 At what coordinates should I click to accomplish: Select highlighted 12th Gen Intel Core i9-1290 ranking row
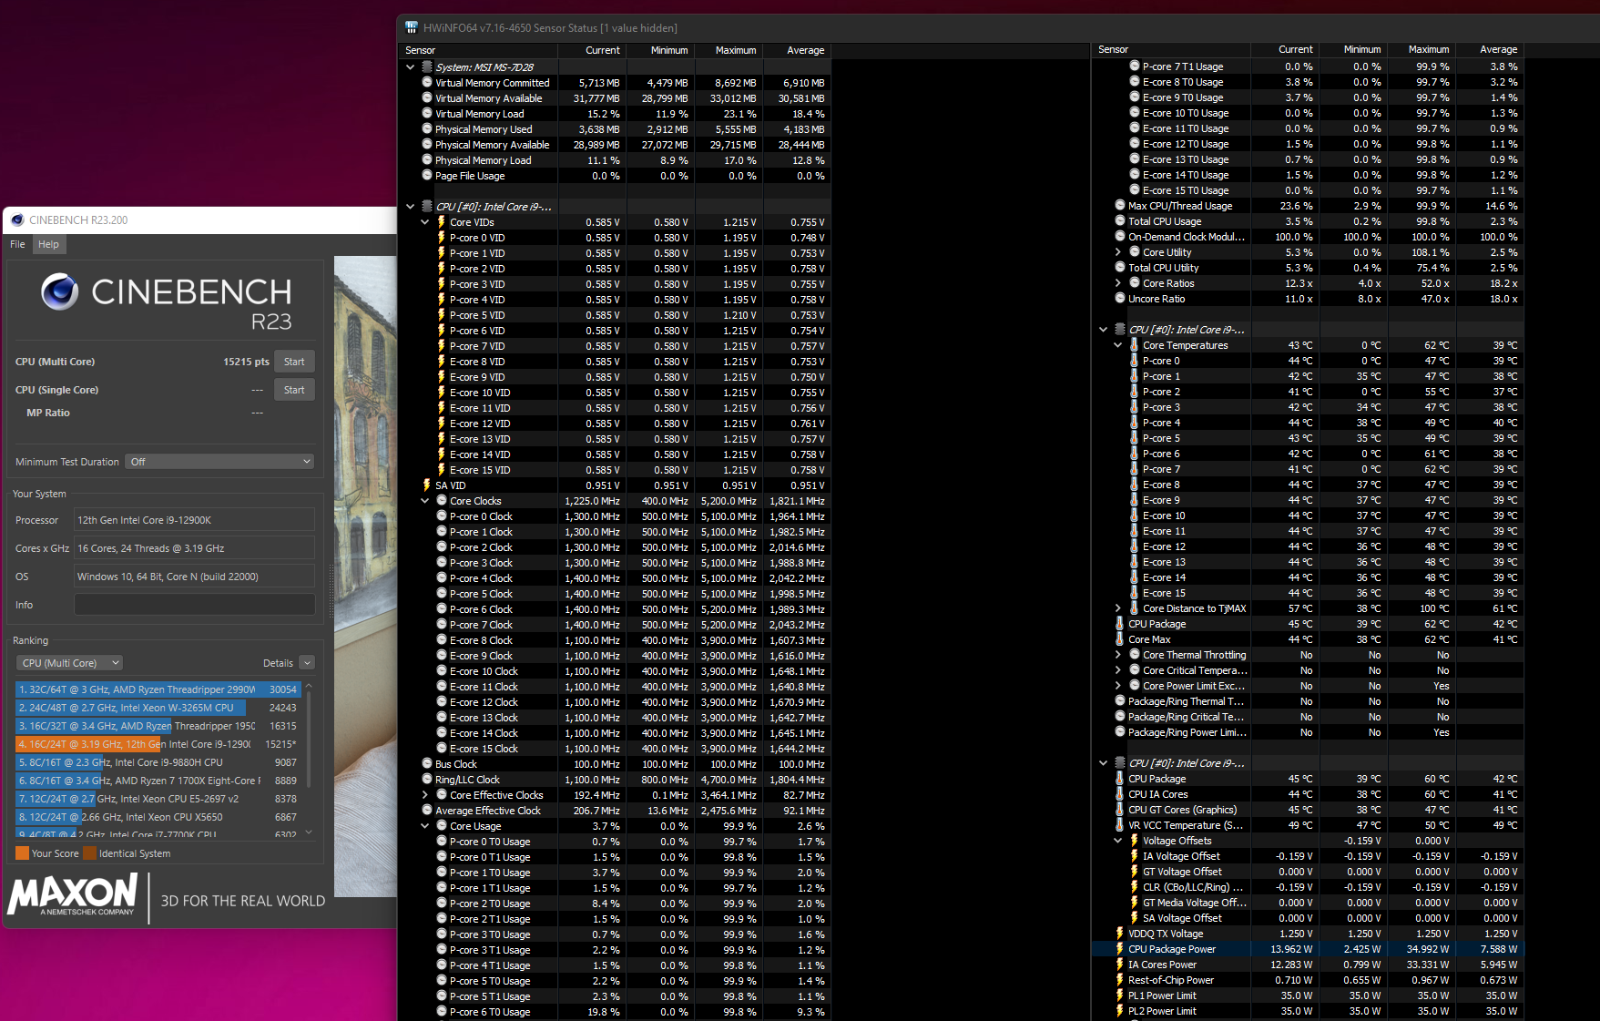[158, 744]
